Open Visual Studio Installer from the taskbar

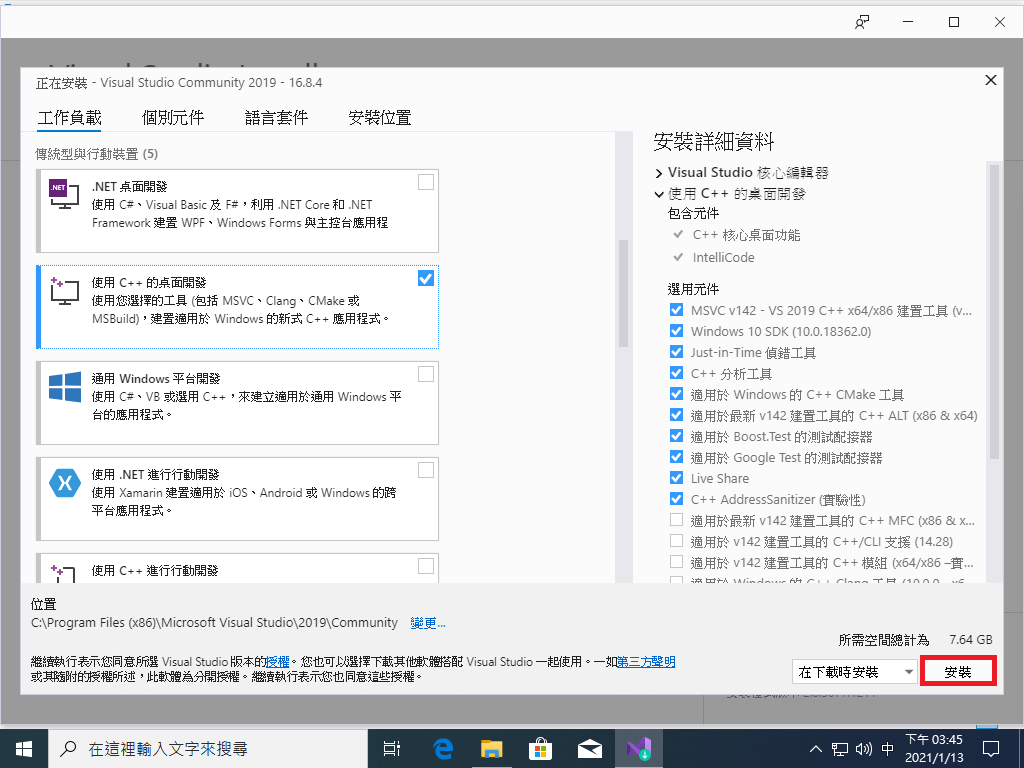pyautogui.click(x=638, y=747)
